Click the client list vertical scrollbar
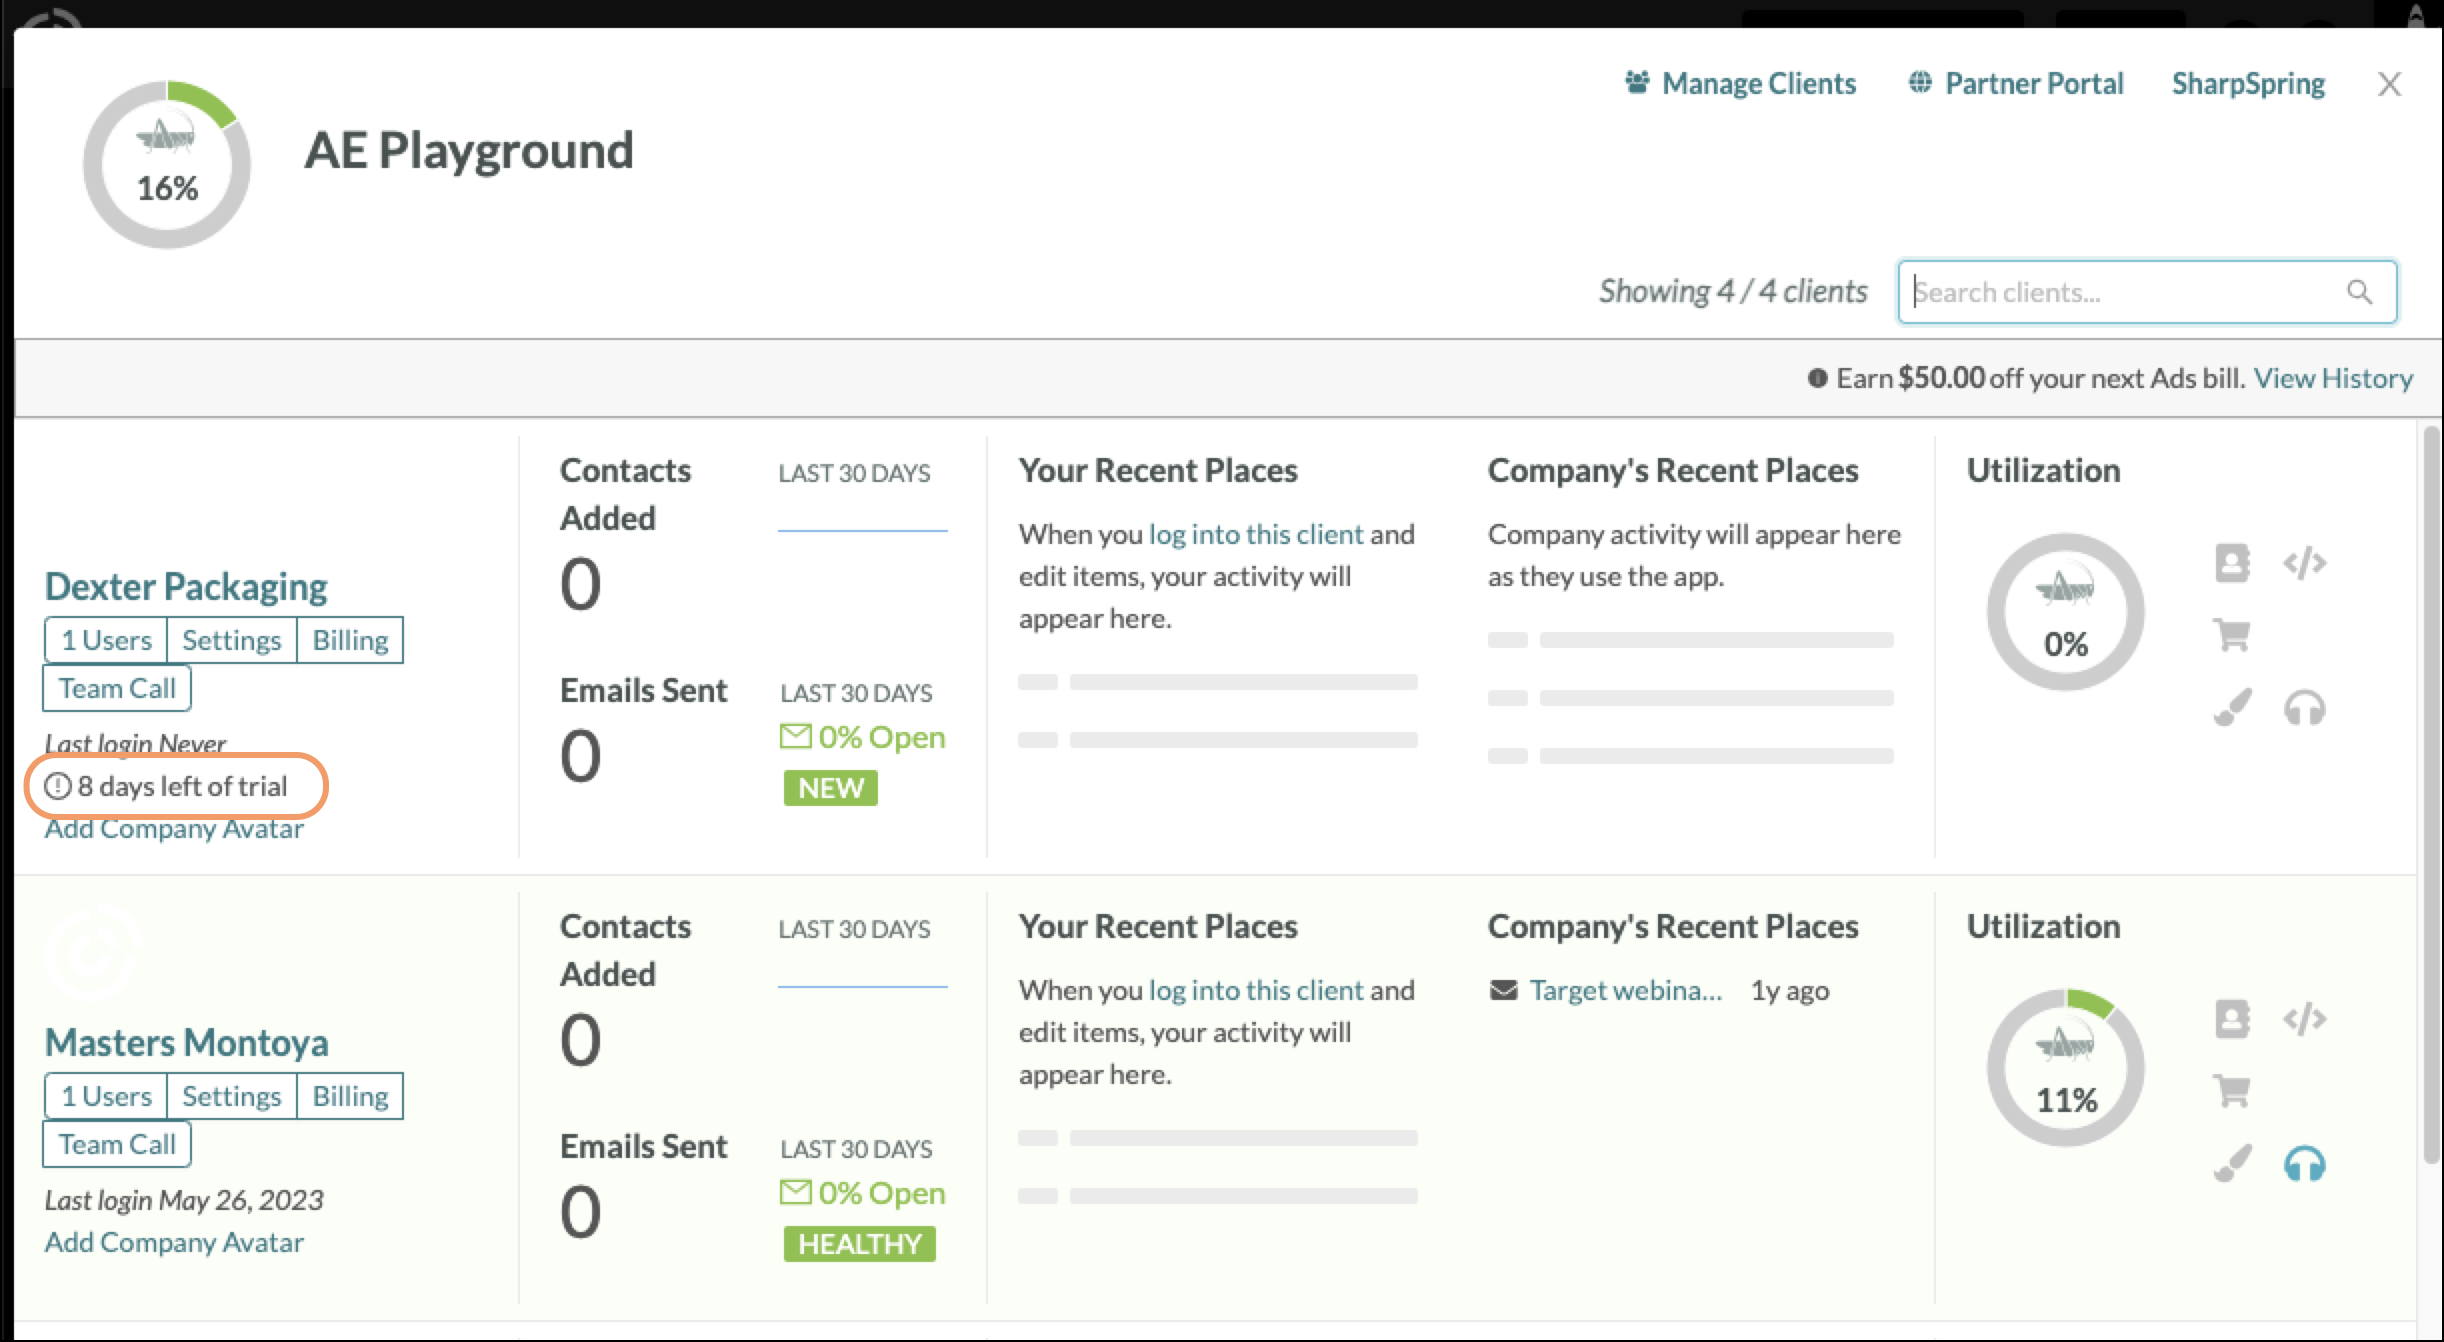This screenshot has width=2444, height=1342. [x=2431, y=795]
